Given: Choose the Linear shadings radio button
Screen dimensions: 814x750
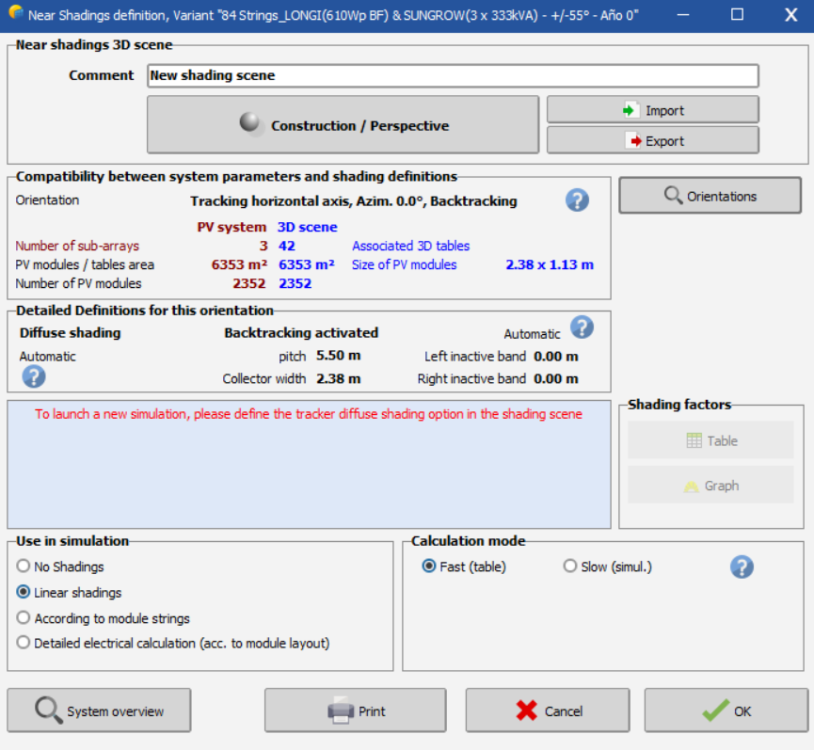Looking at the screenshot, I should (x=24, y=593).
